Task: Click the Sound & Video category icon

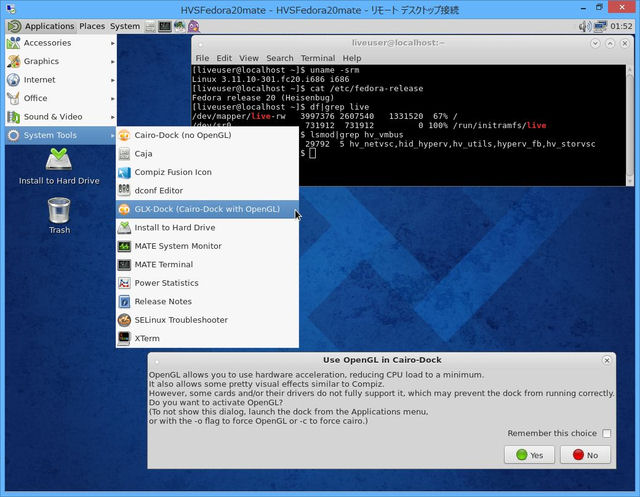Action: coord(13,117)
